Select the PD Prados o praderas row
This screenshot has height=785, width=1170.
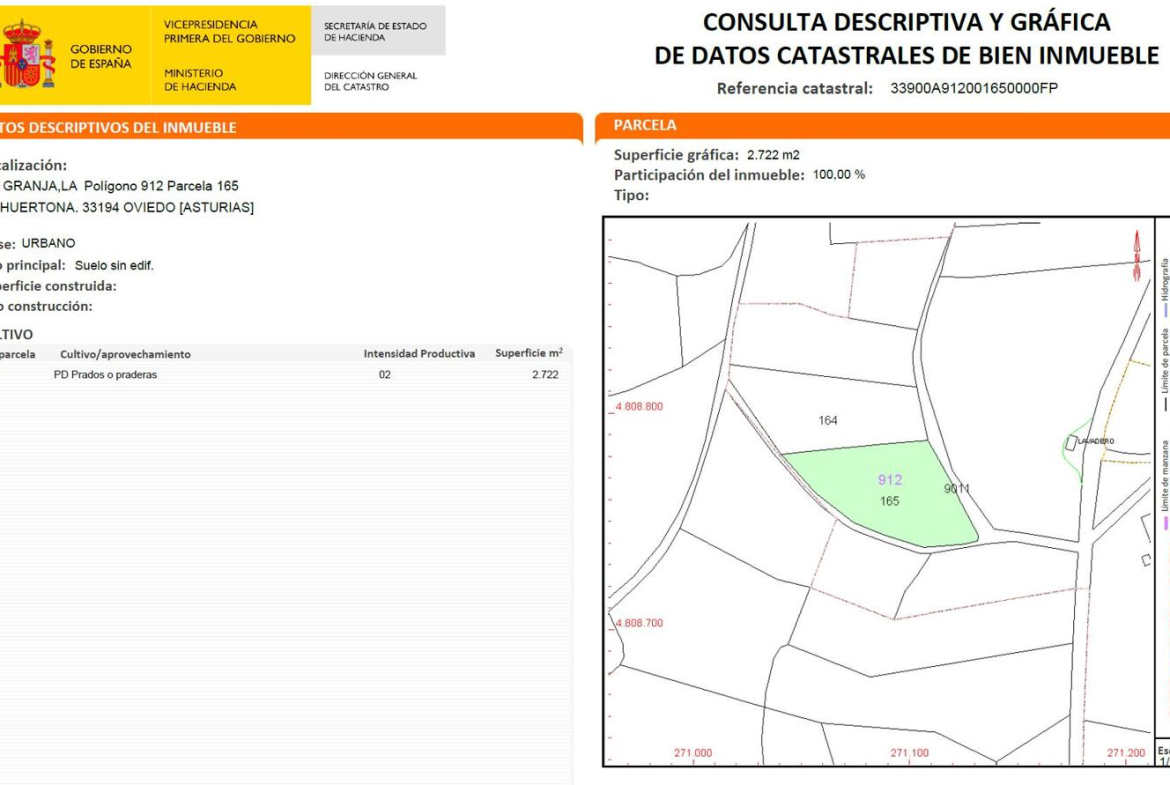pos(105,375)
